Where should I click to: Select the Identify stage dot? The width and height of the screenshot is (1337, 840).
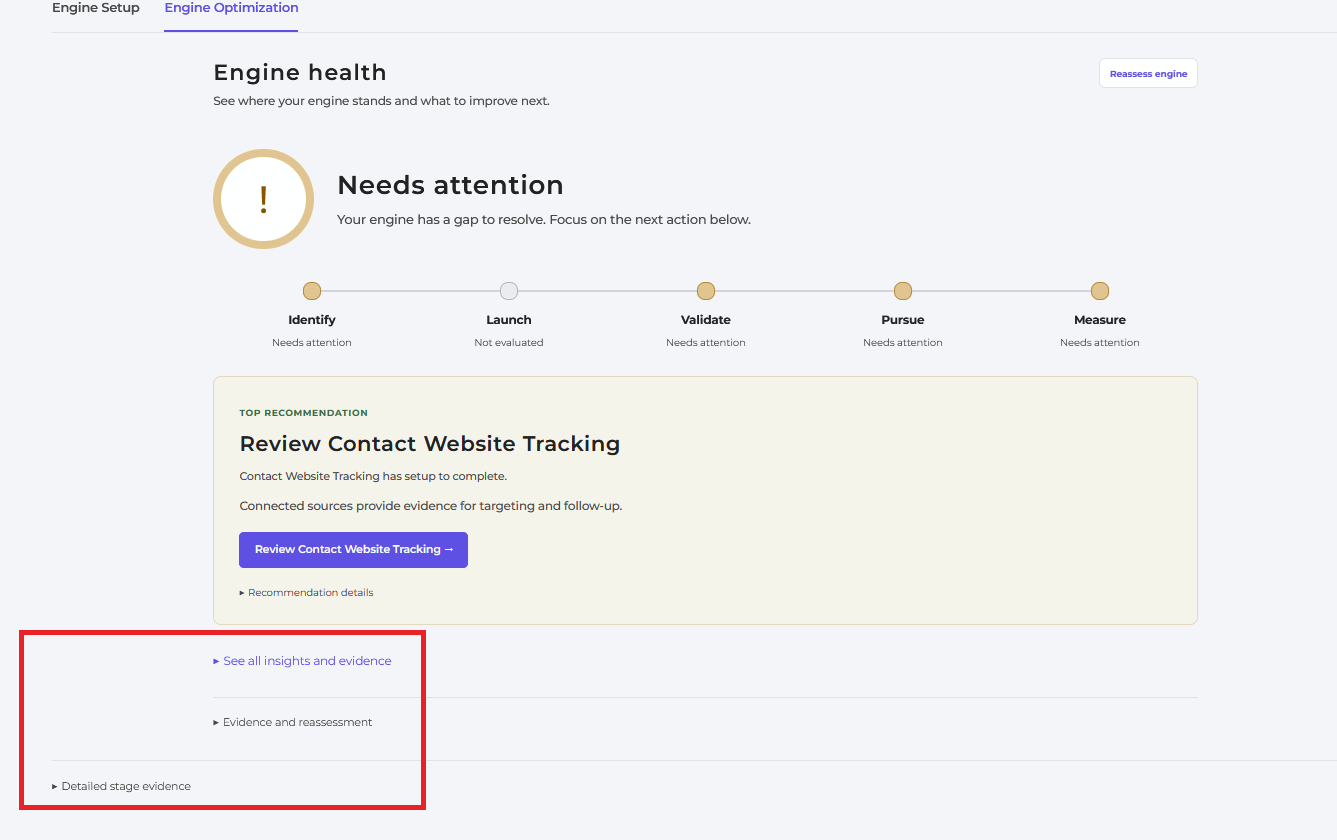coord(312,291)
